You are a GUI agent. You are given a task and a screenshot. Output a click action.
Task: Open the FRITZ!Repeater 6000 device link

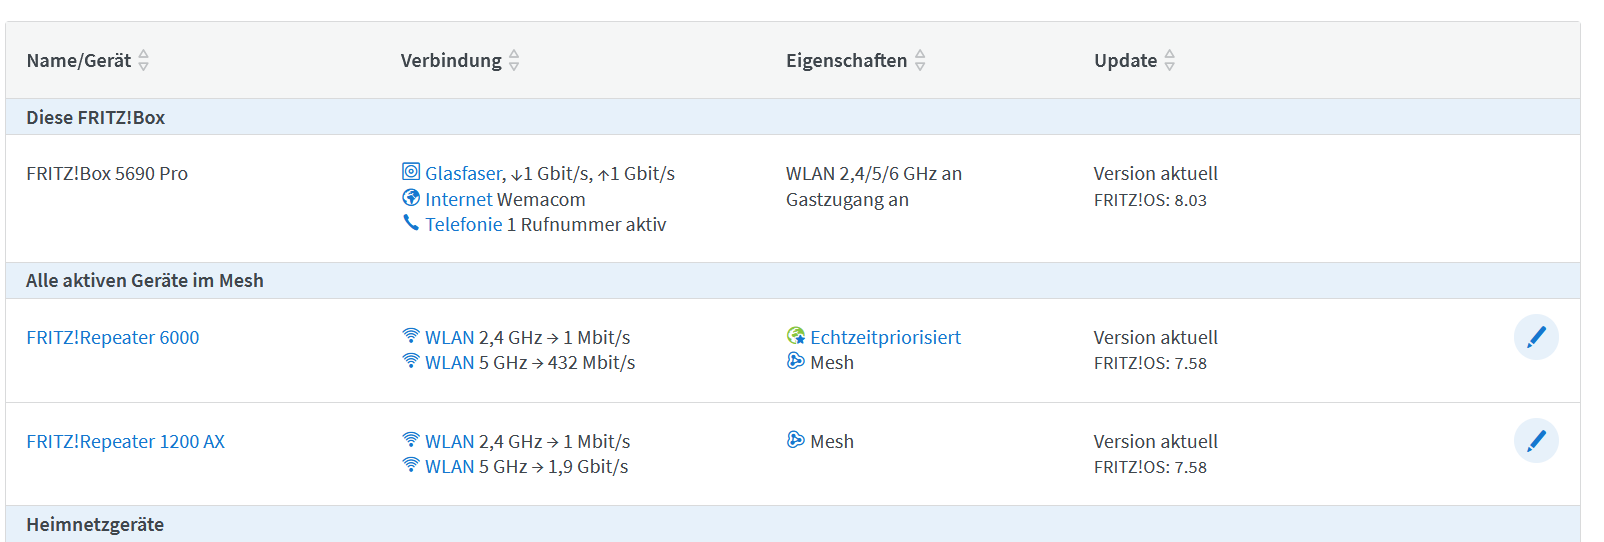(113, 337)
